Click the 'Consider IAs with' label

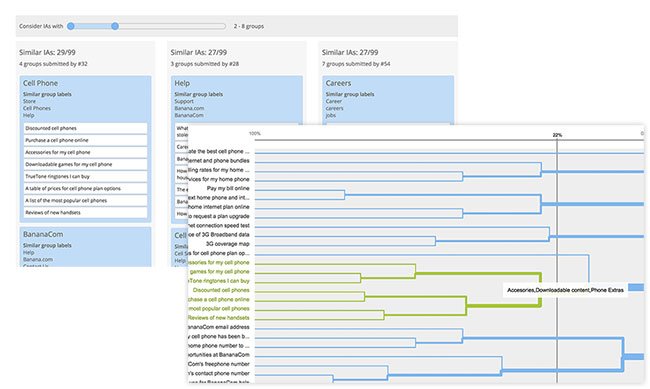click(41, 26)
